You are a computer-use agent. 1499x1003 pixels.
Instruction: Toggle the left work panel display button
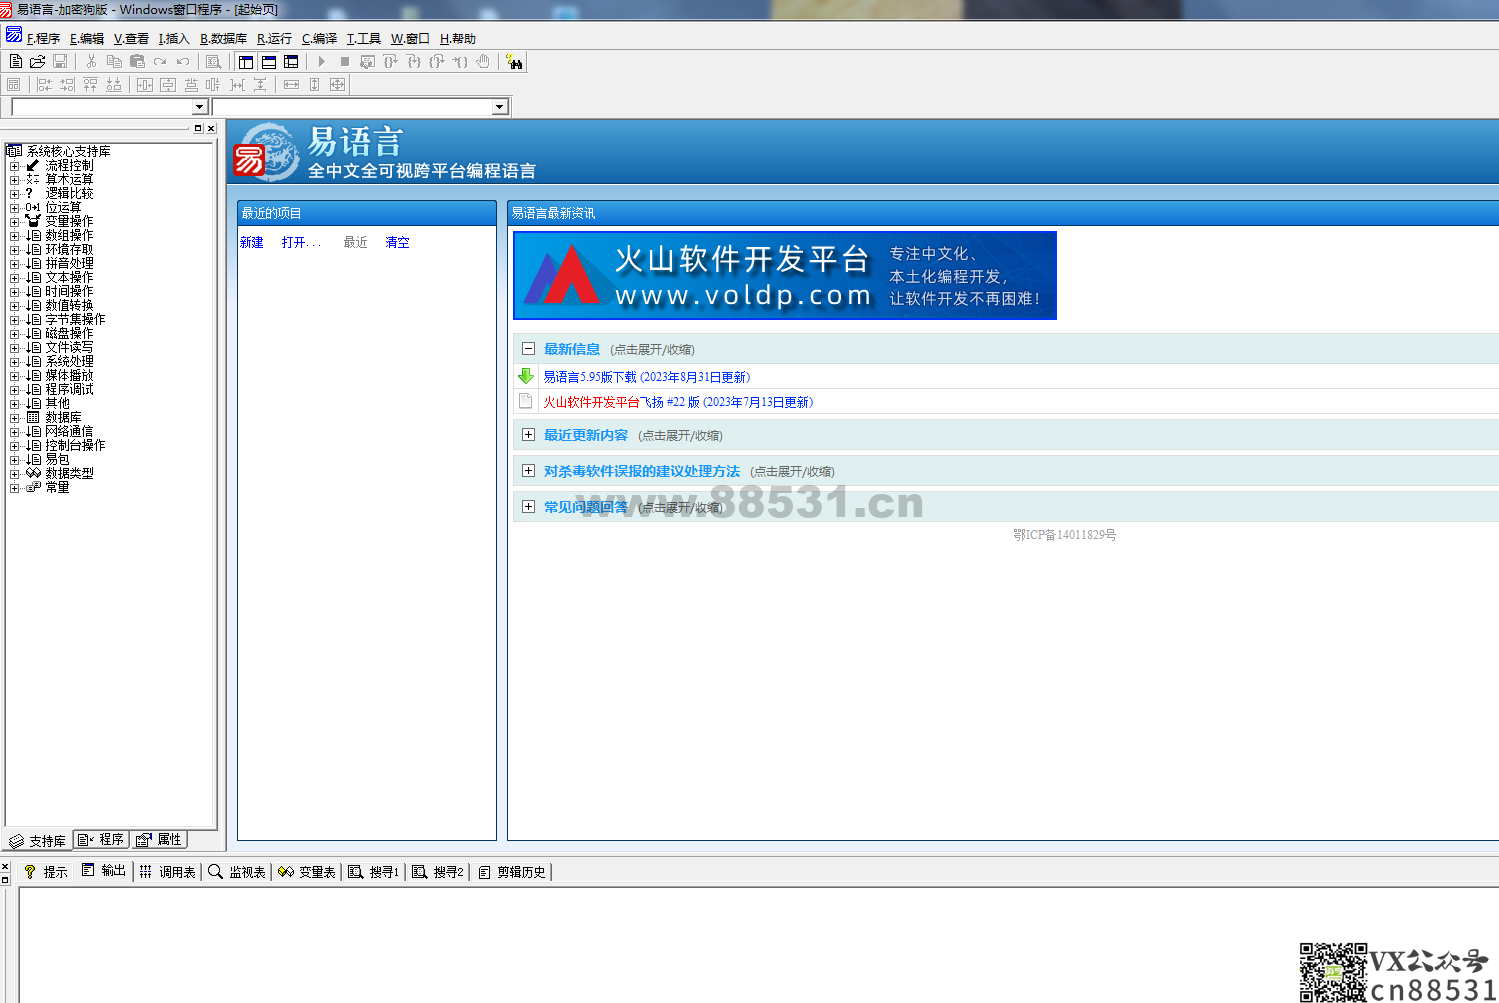click(x=246, y=62)
